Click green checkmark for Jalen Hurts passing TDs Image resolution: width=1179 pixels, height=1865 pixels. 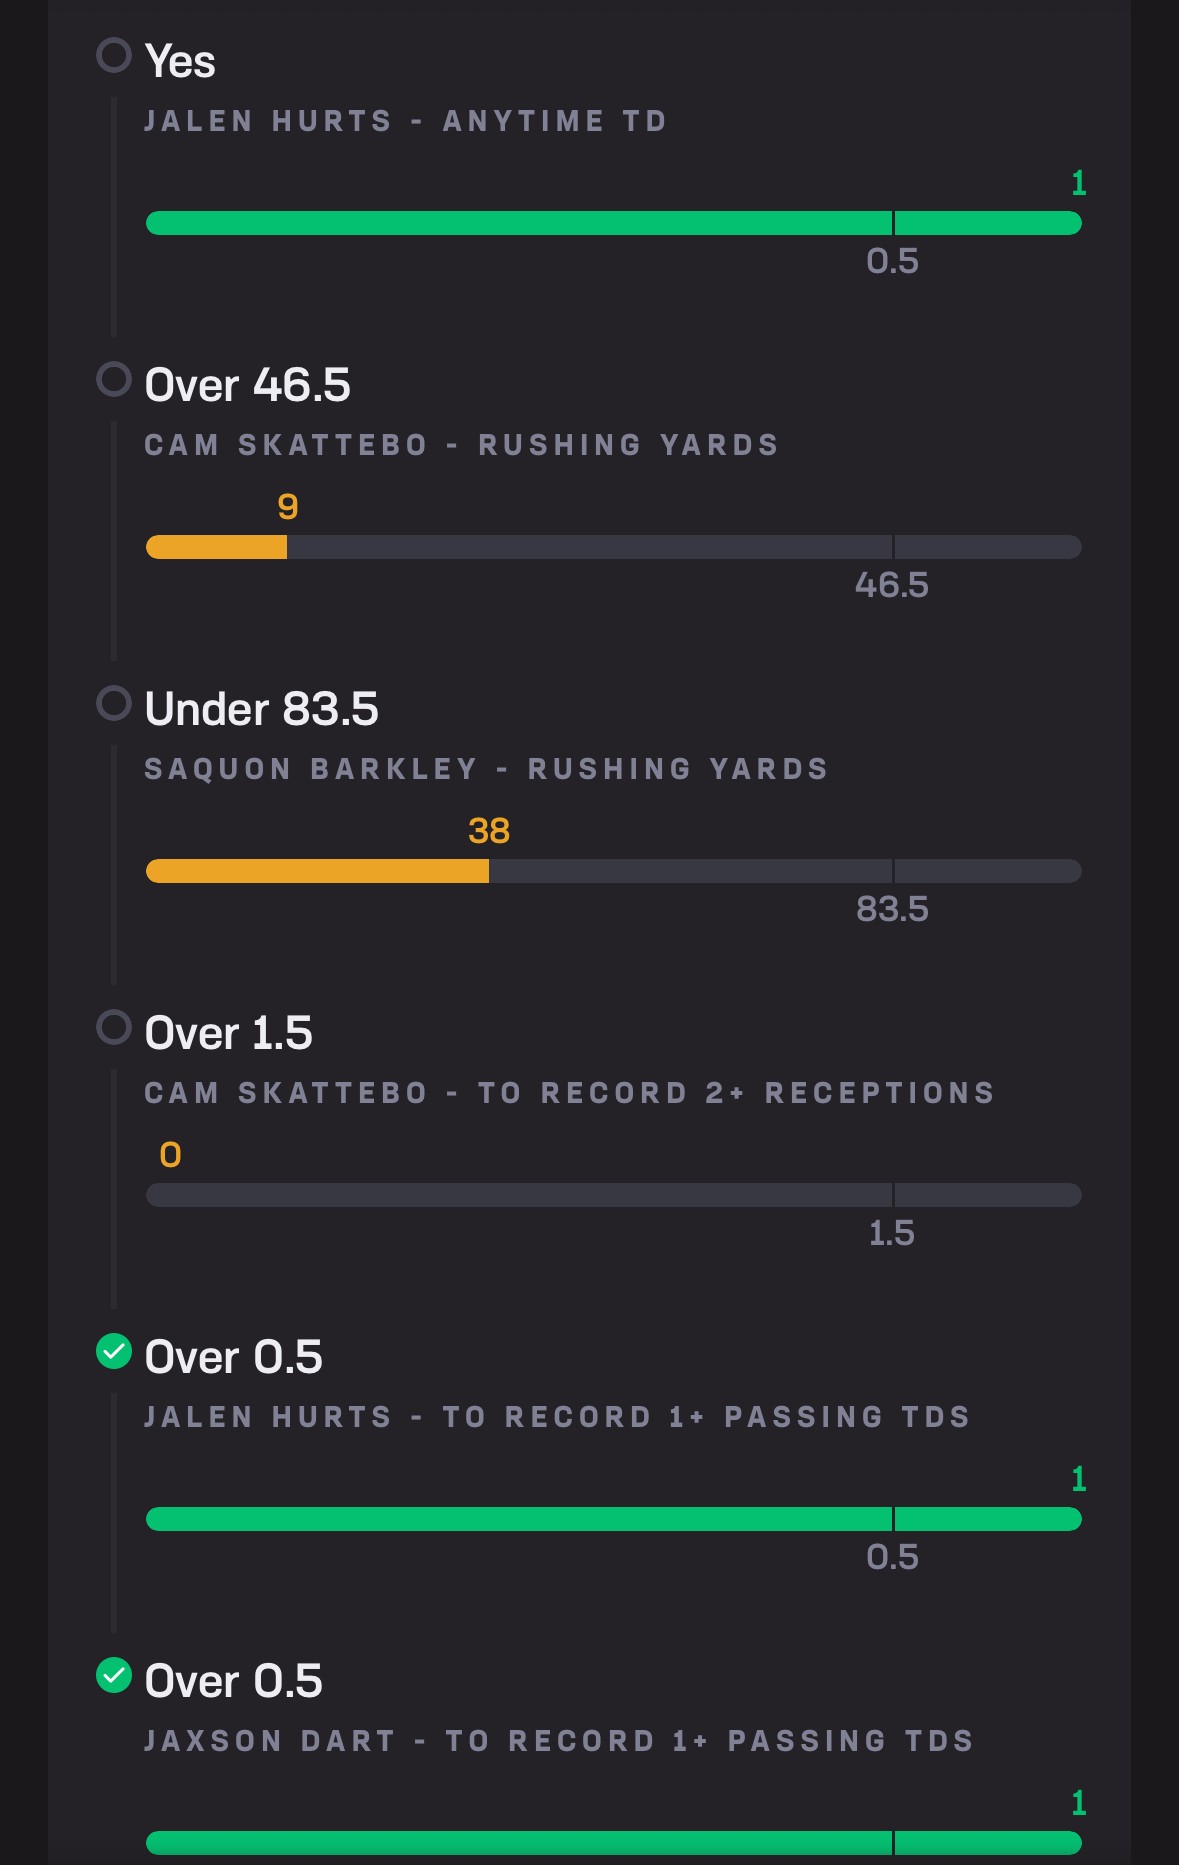coord(114,1351)
